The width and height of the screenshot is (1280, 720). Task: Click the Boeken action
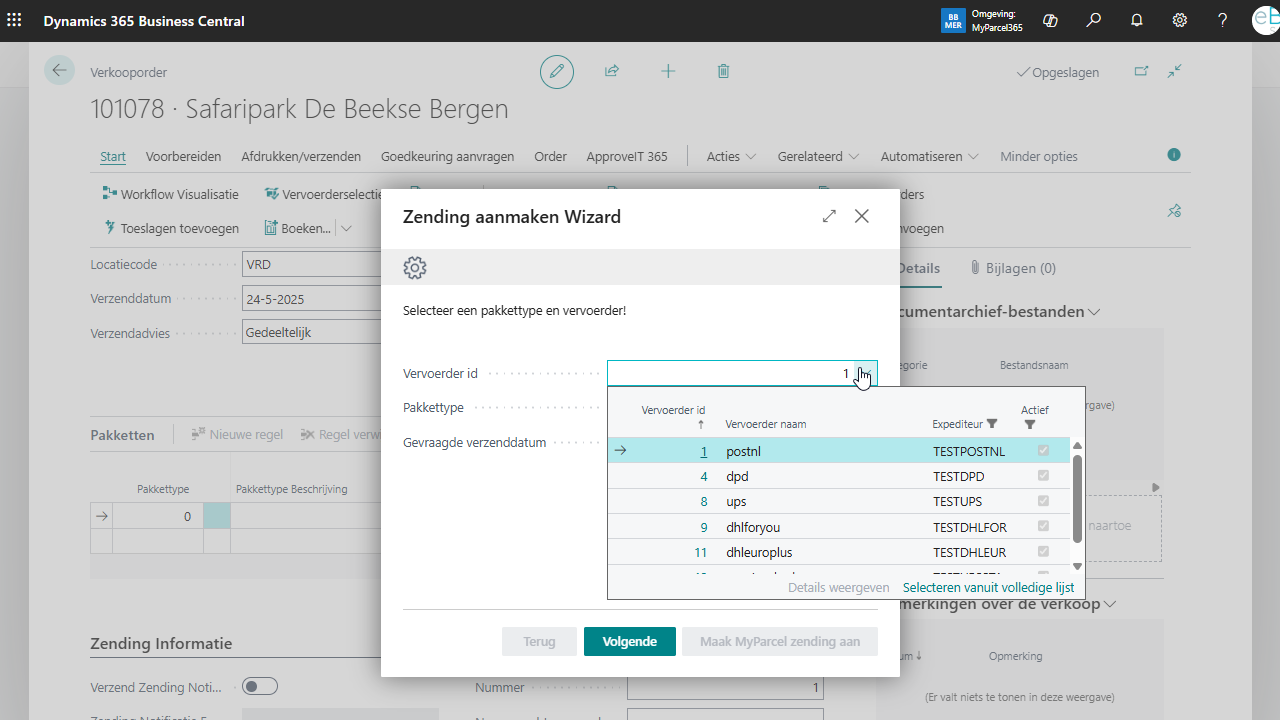coord(298,228)
